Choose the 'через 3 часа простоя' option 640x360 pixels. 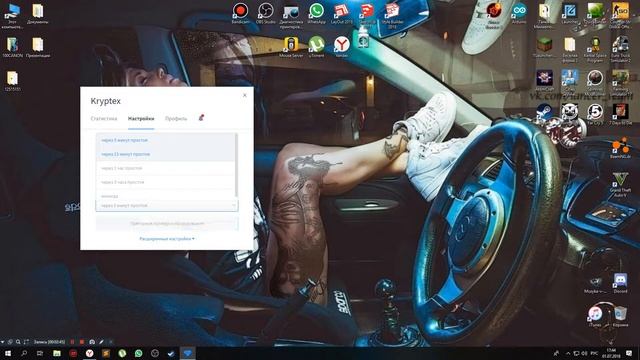click(165, 182)
